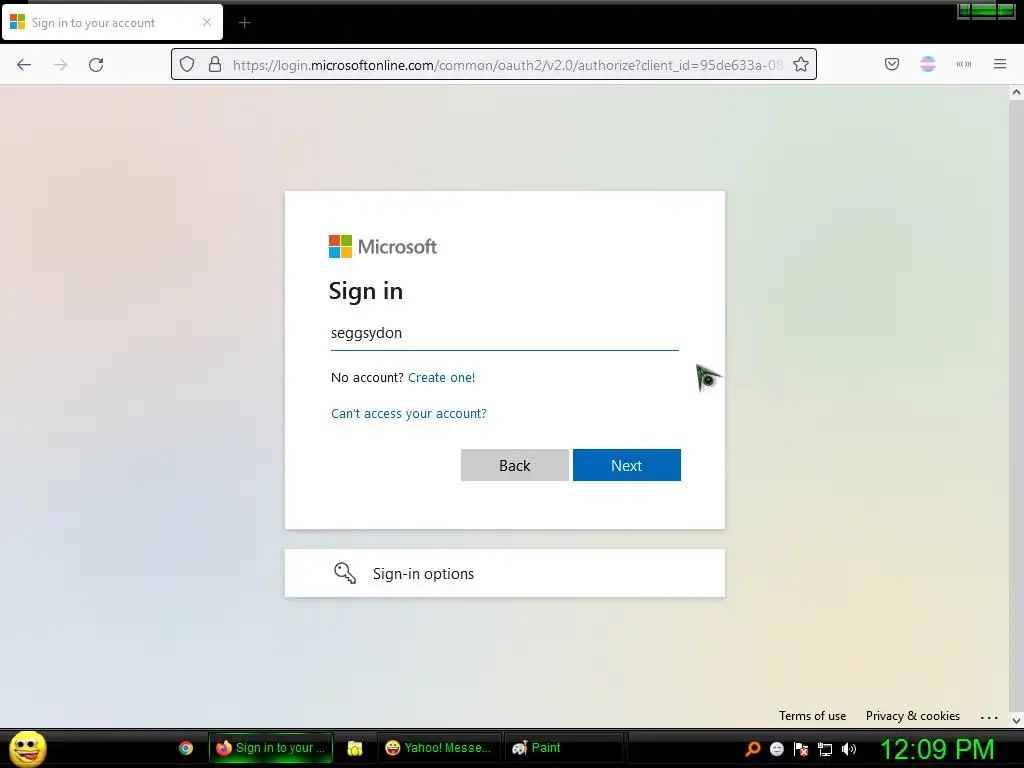Switch to Paint in the taskbar

click(564, 748)
